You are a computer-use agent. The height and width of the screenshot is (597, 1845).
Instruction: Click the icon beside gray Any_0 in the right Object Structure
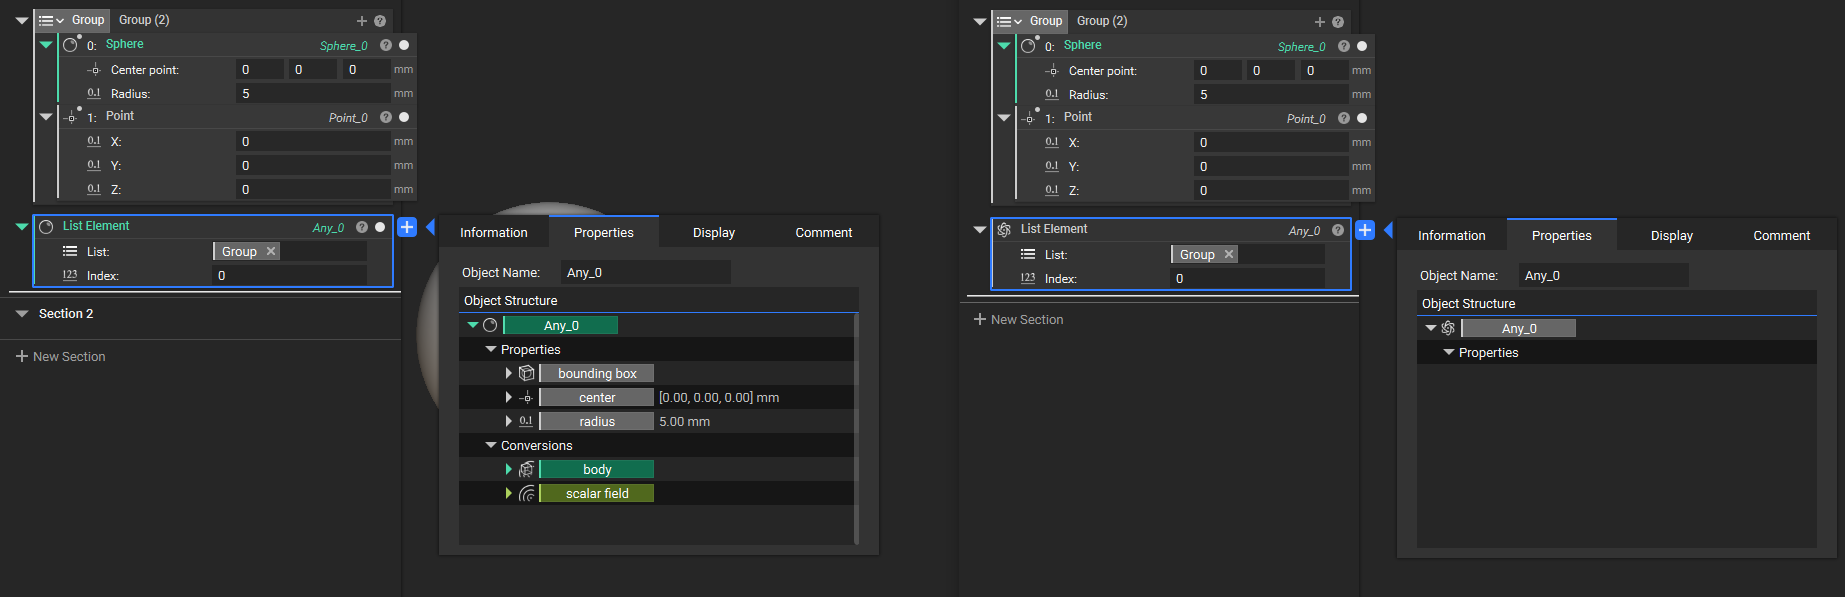tap(1448, 328)
